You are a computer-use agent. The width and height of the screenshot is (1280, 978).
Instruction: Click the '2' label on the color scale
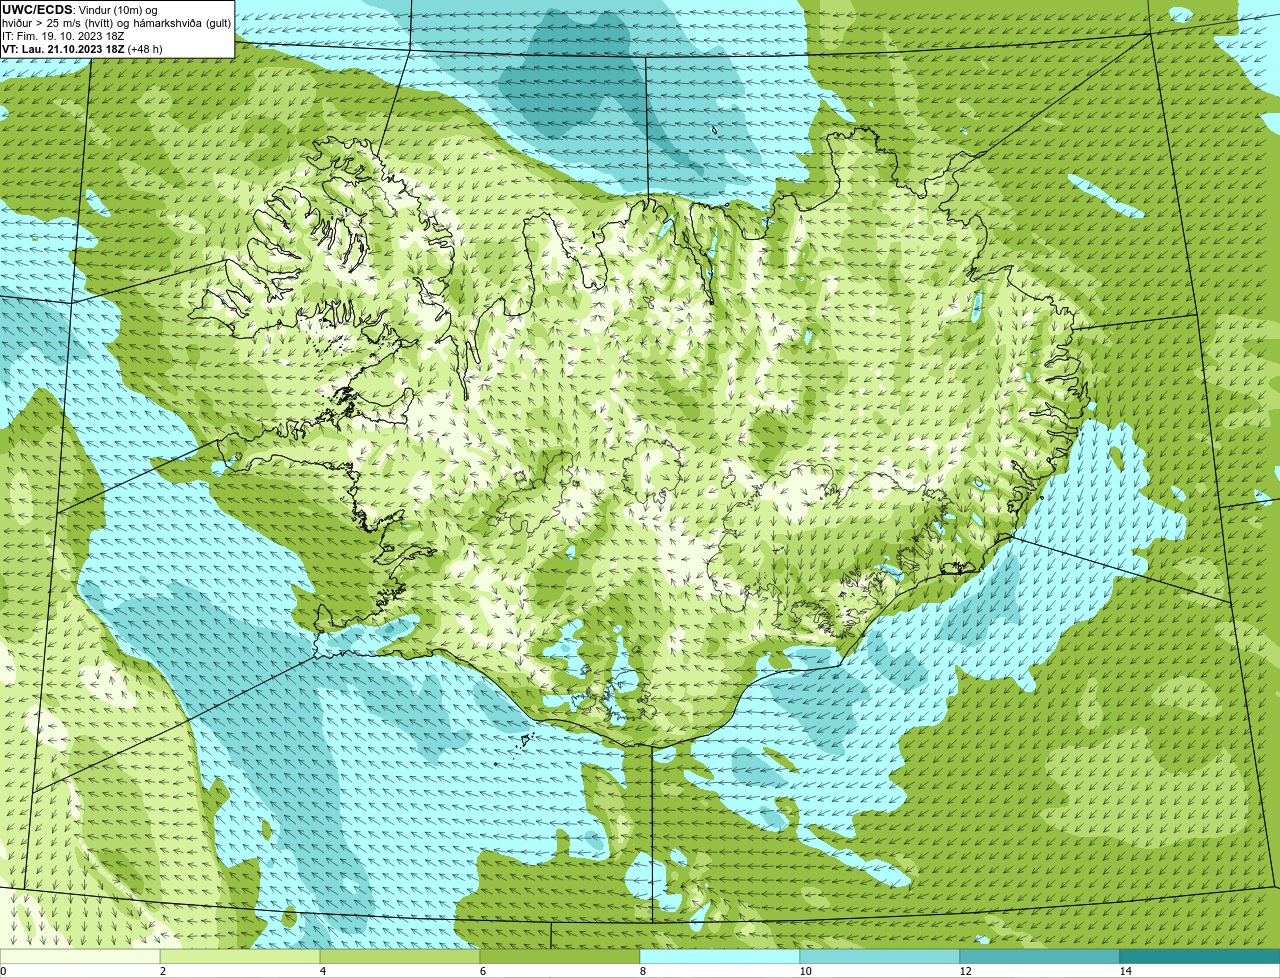pos(162,971)
